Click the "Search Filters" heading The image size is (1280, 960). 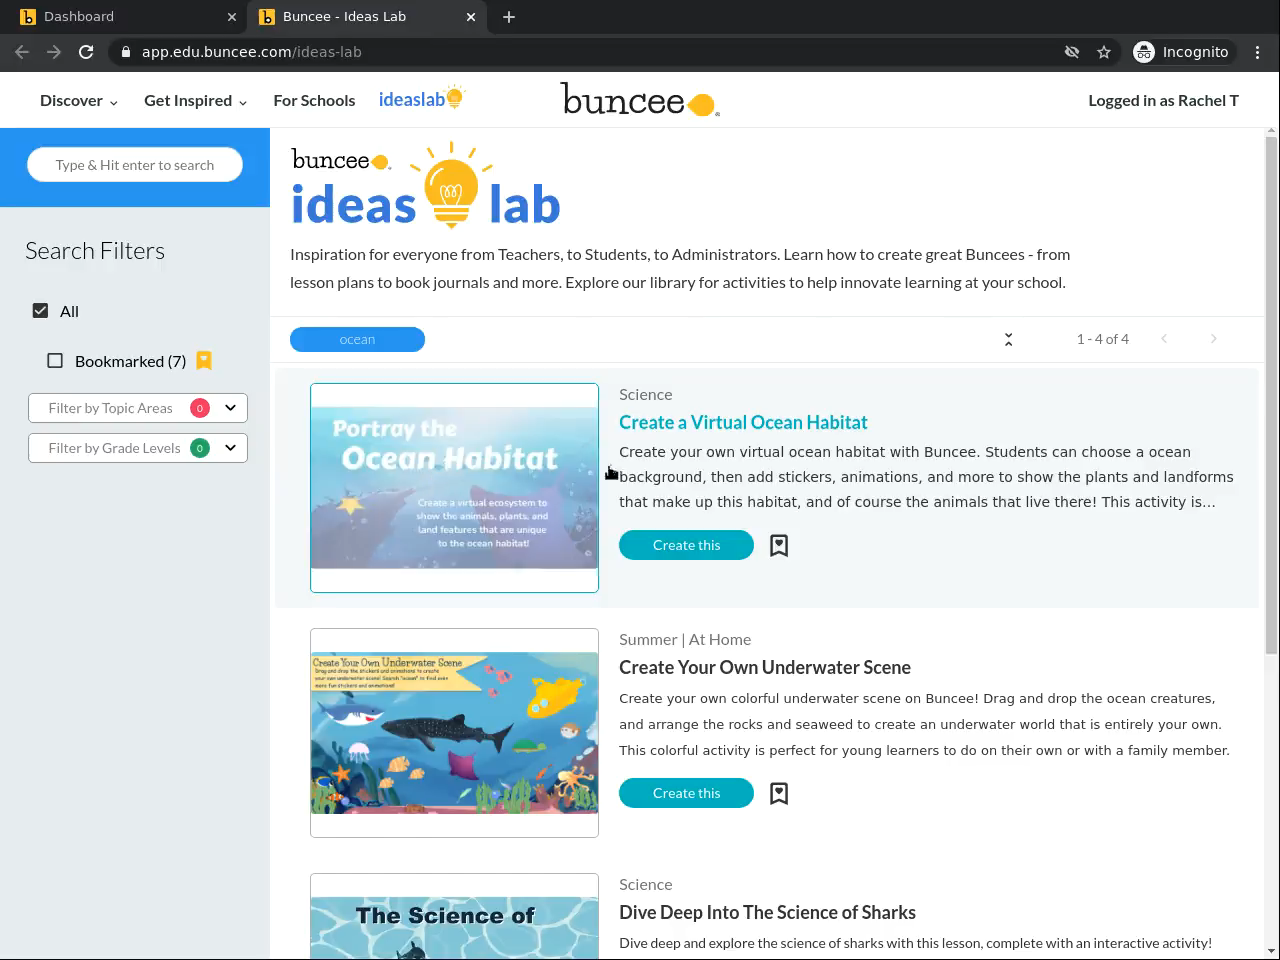pyautogui.click(x=95, y=251)
